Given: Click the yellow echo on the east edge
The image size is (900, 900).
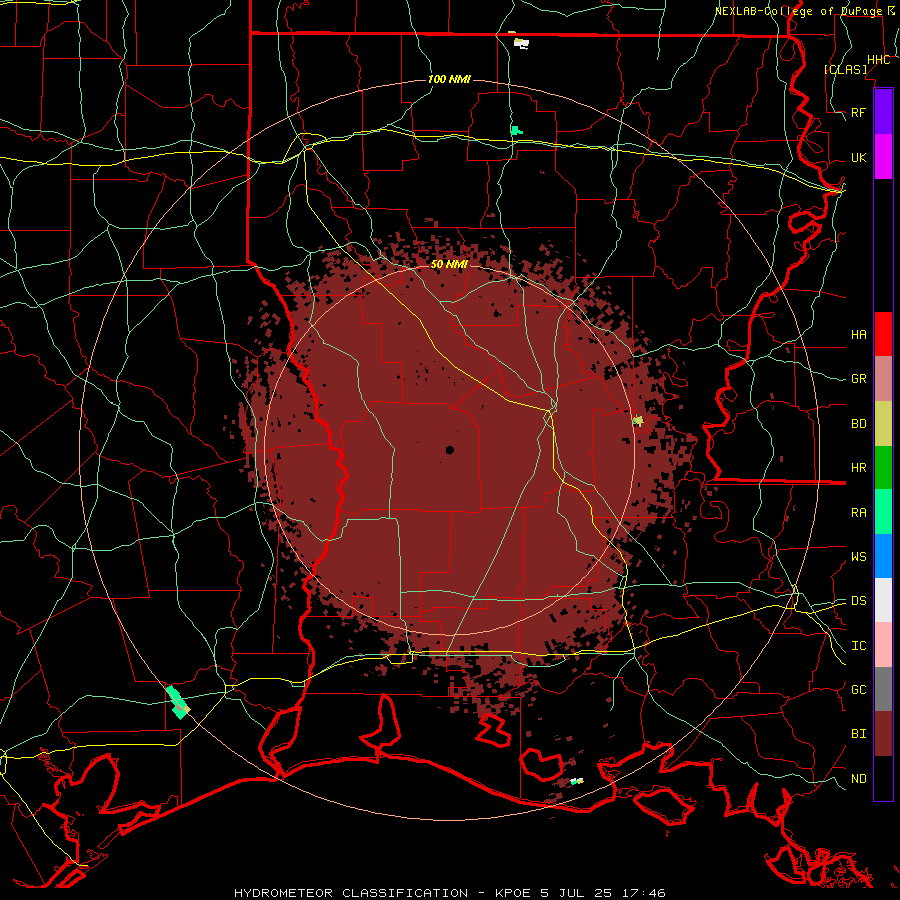Looking at the screenshot, I should (x=638, y=421).
